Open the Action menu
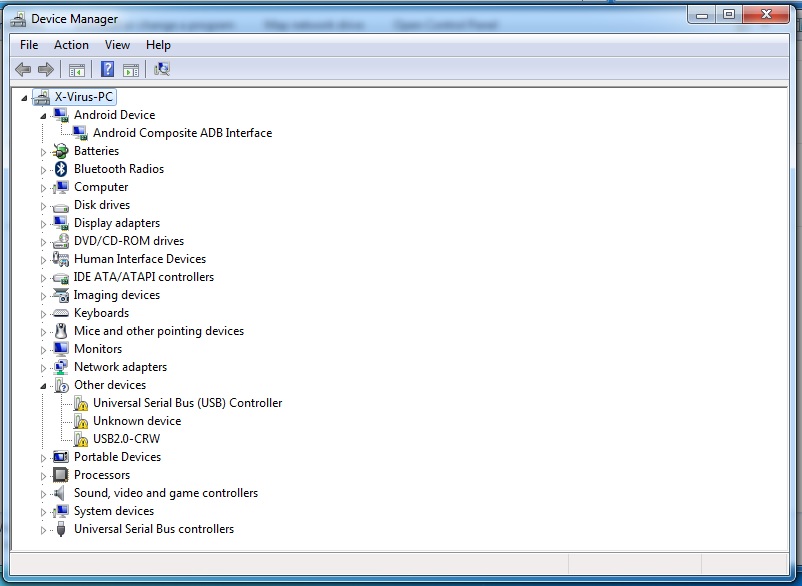 tap(71, 45)
